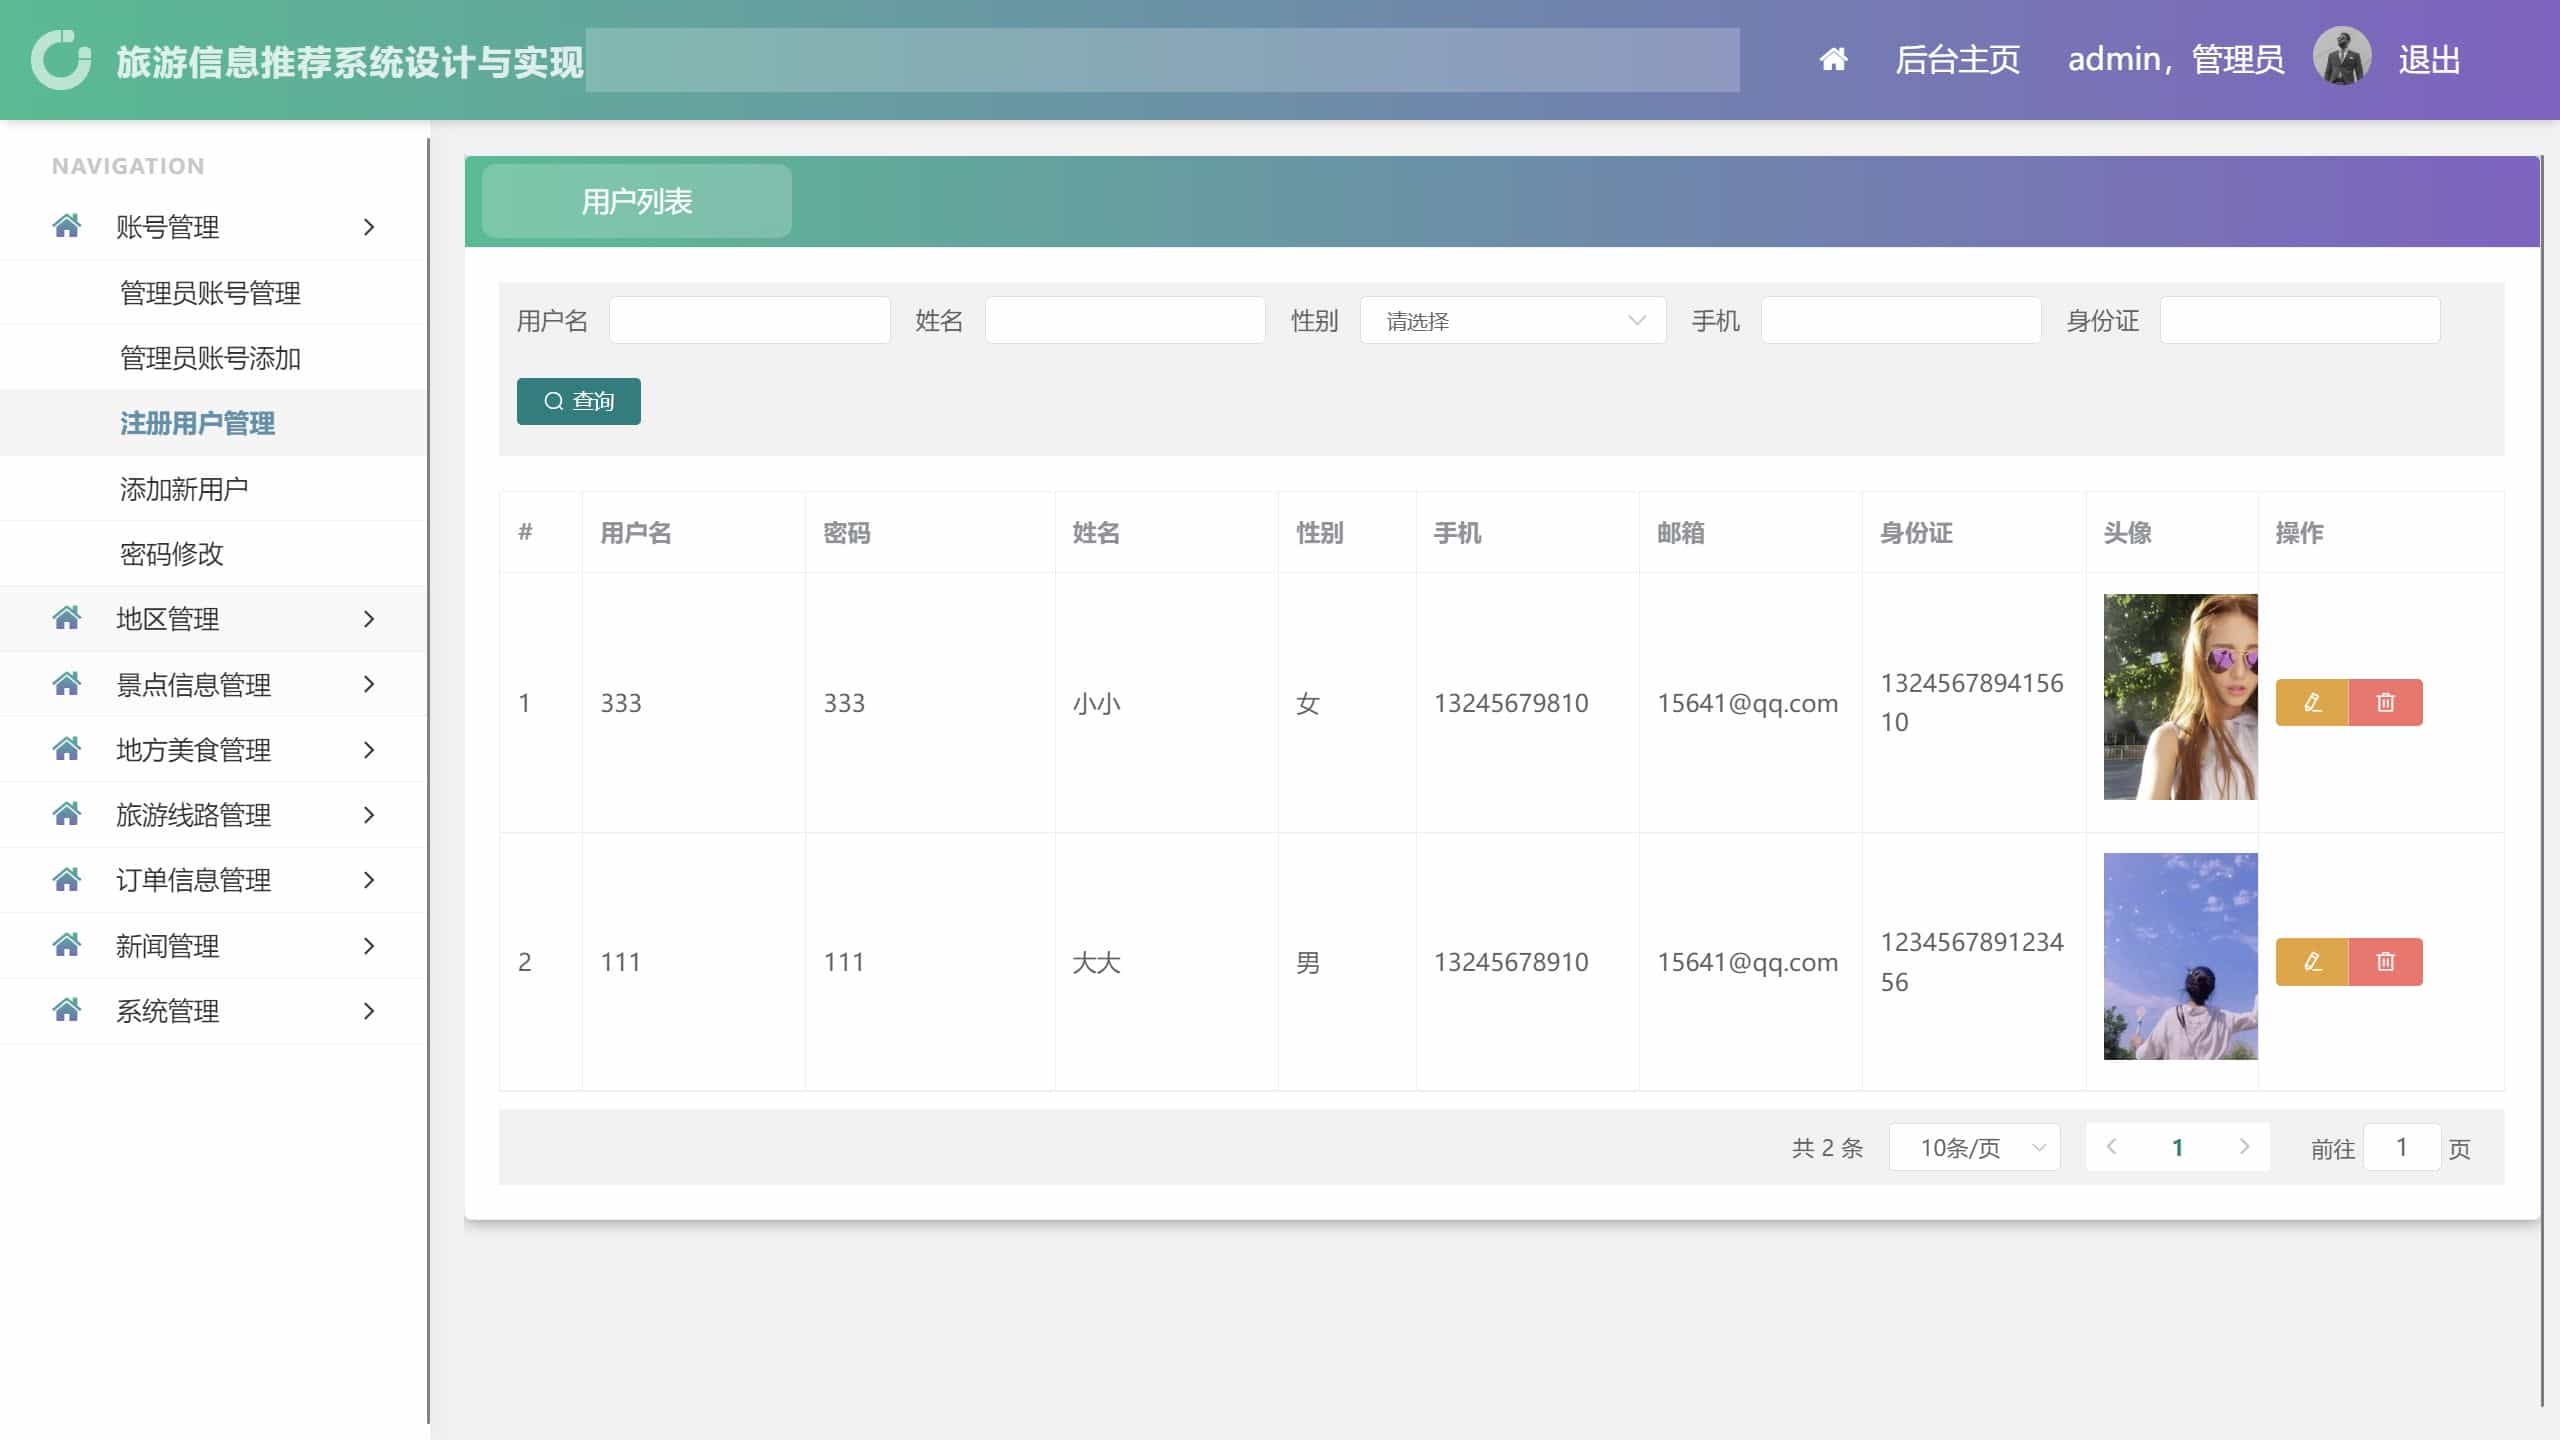Screen dimensions: 2560x1440
Task: Click house icon next to 景点信息管理
Action: point(67,684)
